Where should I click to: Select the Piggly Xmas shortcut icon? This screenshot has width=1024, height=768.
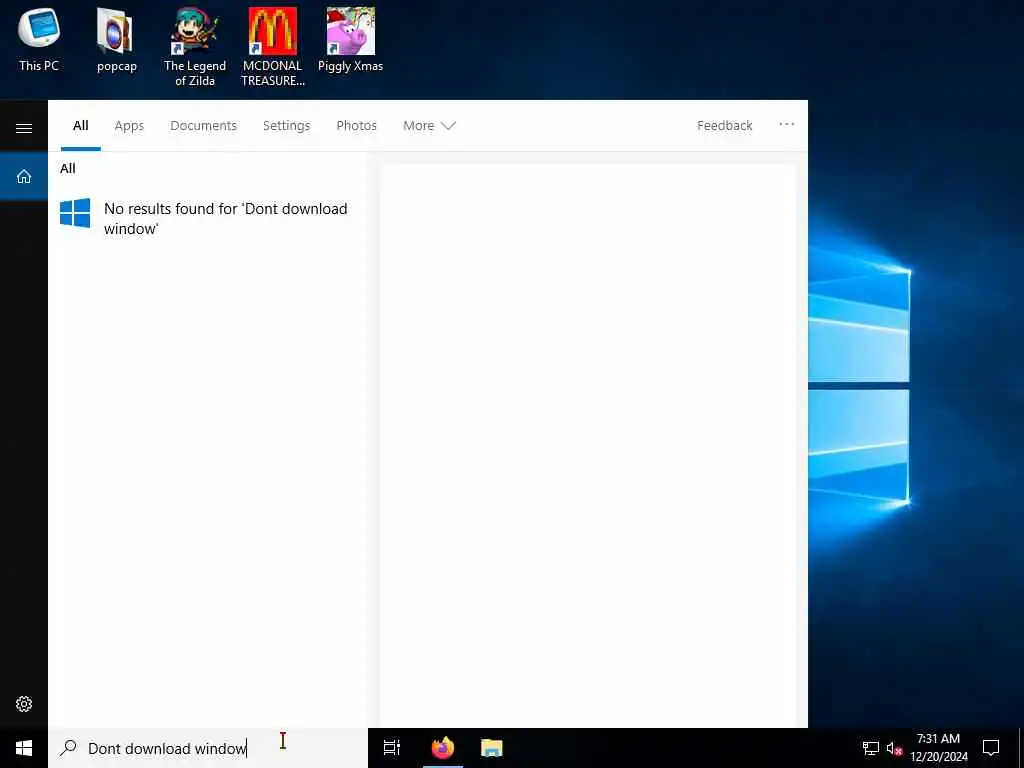pyautogui.click(x=351, y=39)
